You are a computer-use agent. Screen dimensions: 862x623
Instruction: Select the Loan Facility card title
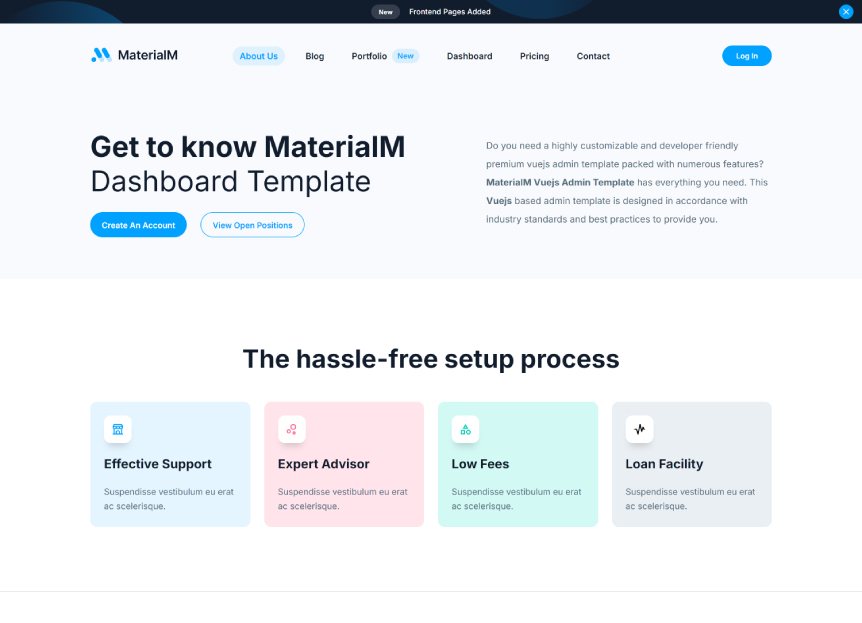tap(664, 464)
